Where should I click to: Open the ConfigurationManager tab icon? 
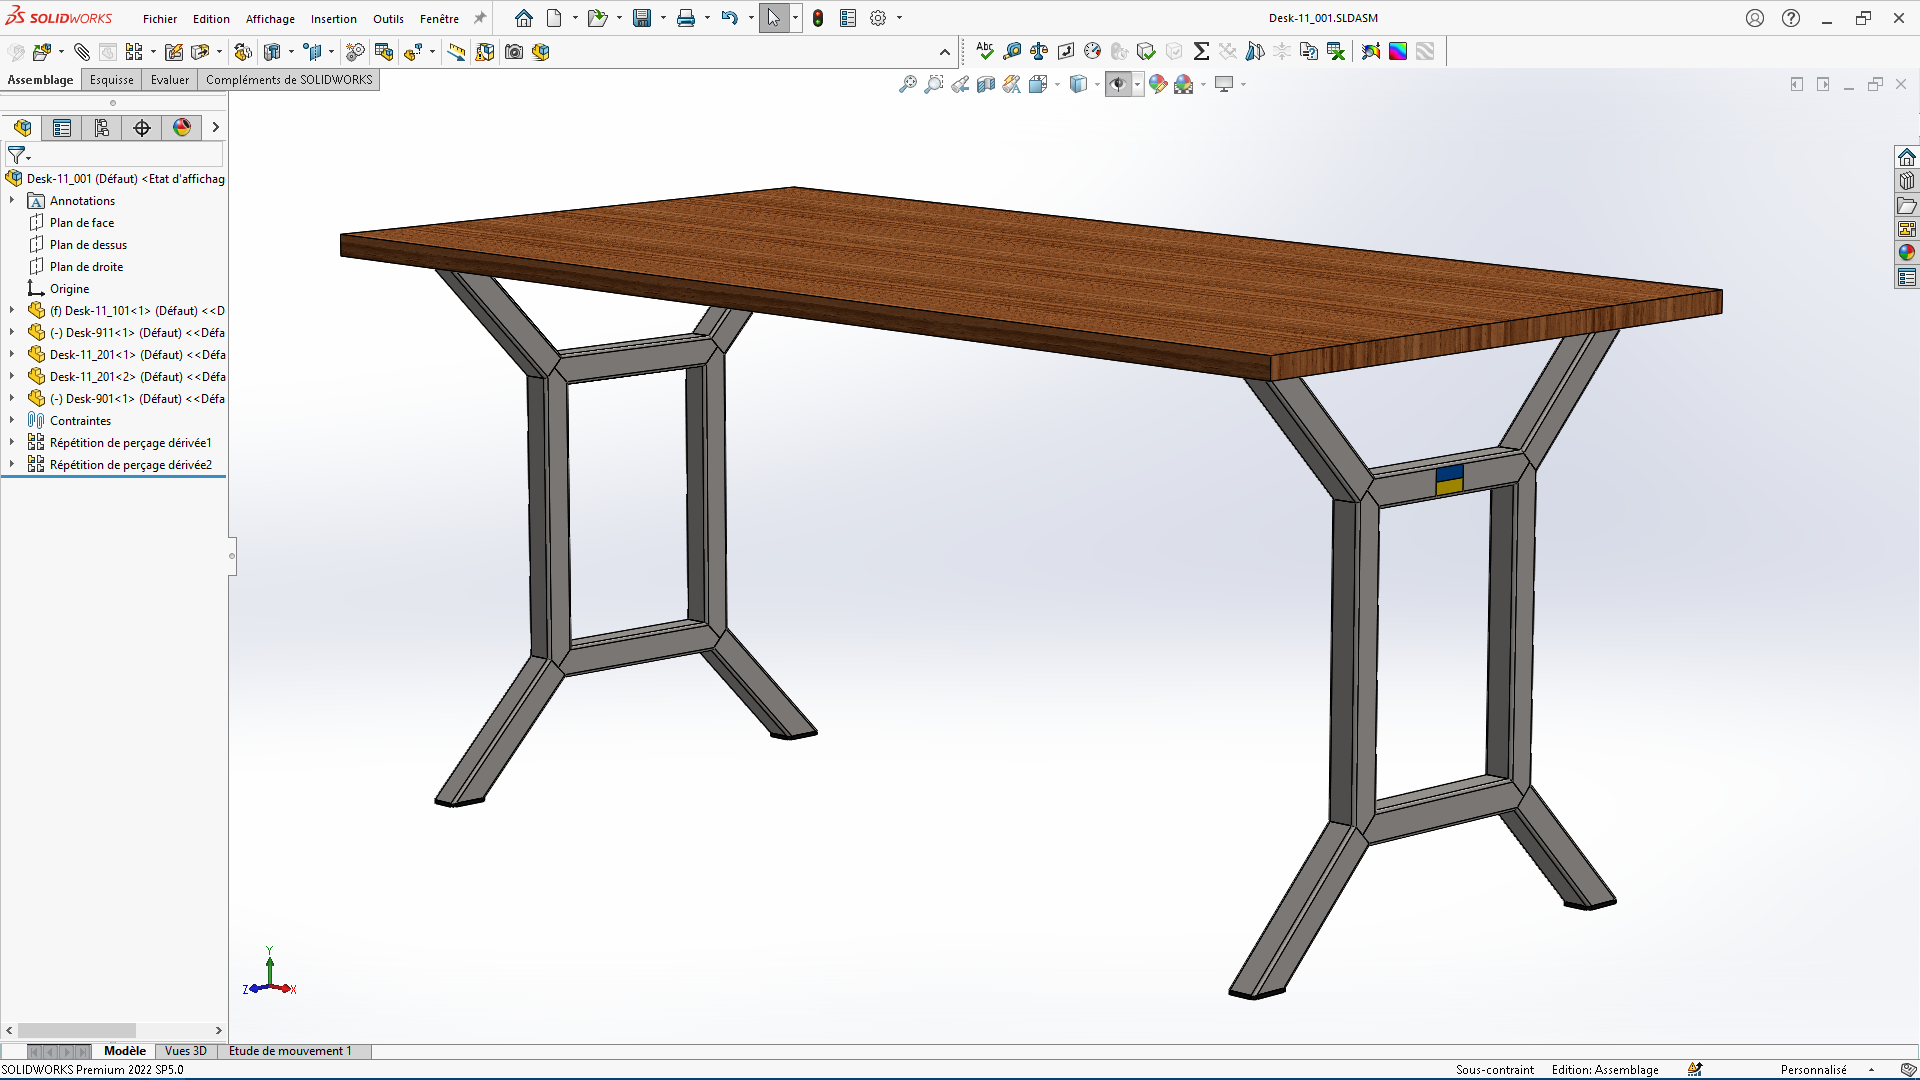point(102,128)
